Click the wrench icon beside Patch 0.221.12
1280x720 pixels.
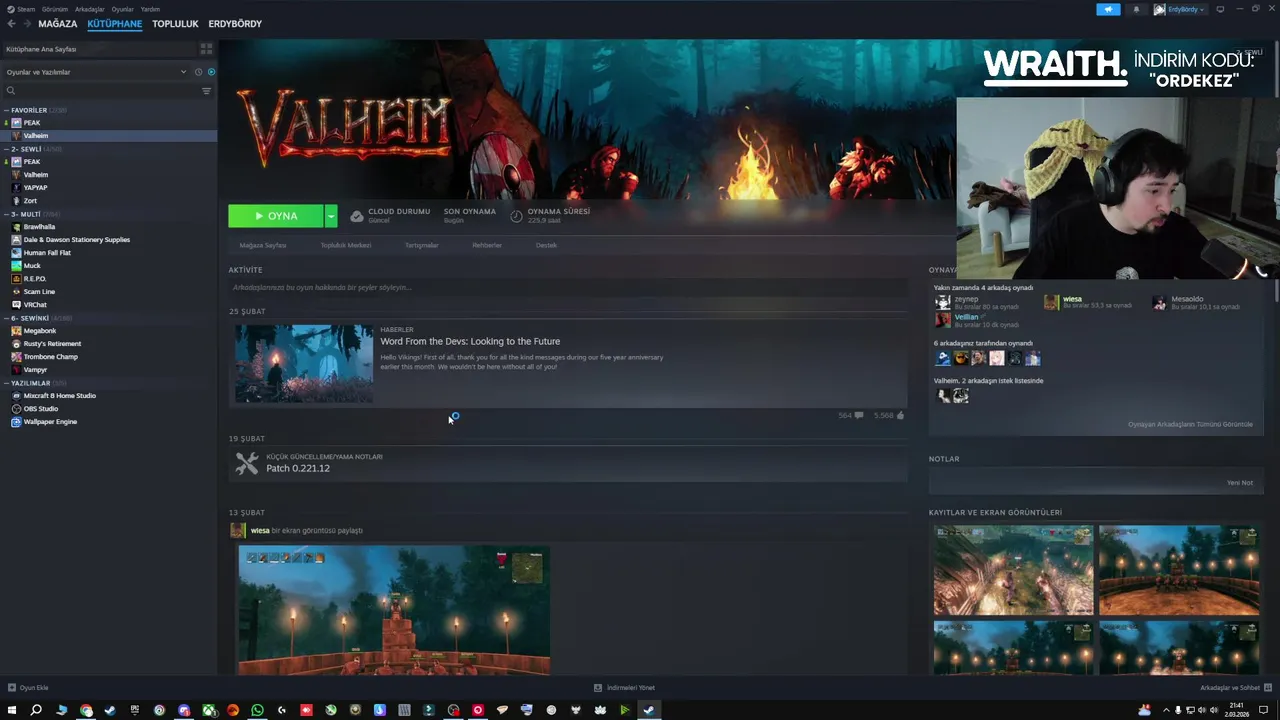coord(247,463)
